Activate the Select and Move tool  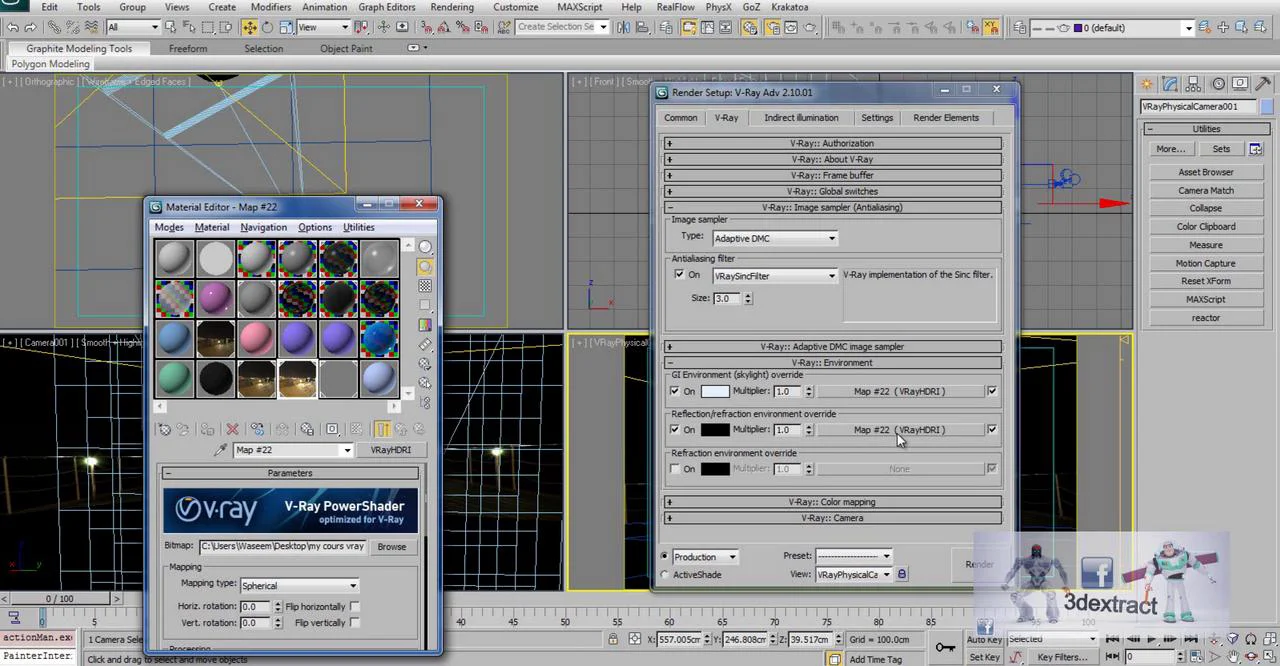[250, 28]
